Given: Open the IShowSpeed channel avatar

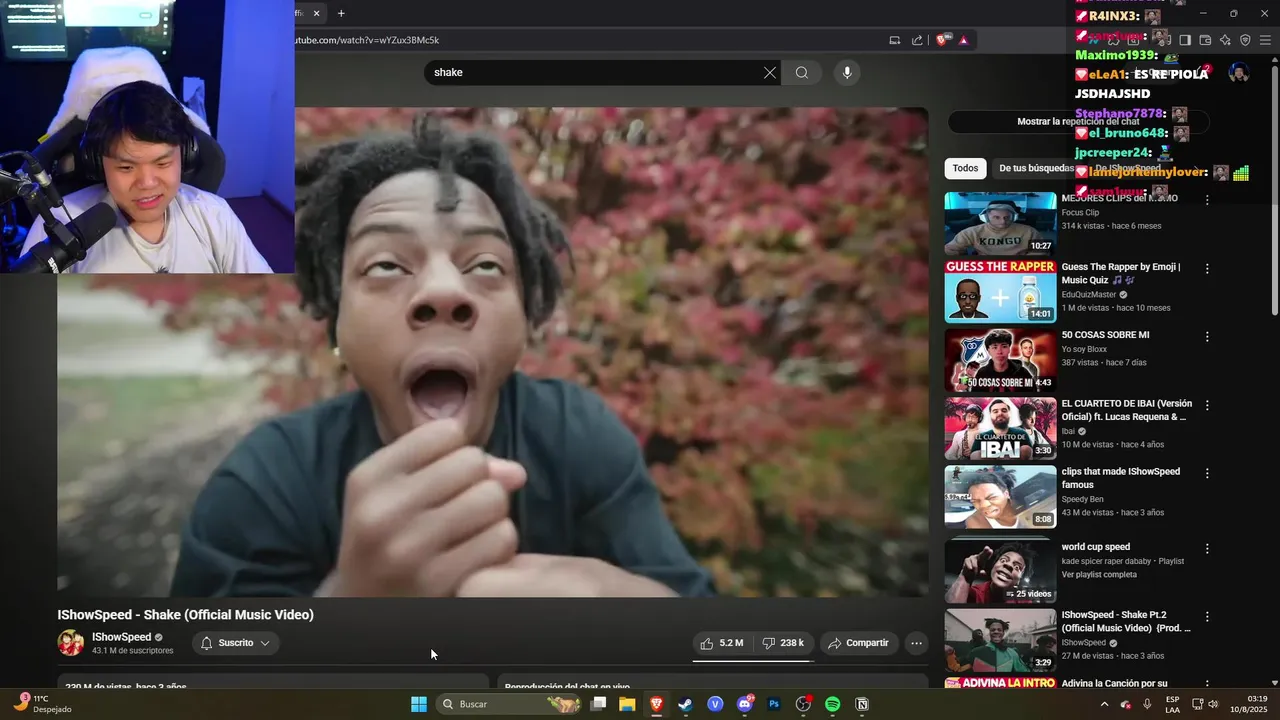Looking at the screenshot, I should [x=71, y=643].
